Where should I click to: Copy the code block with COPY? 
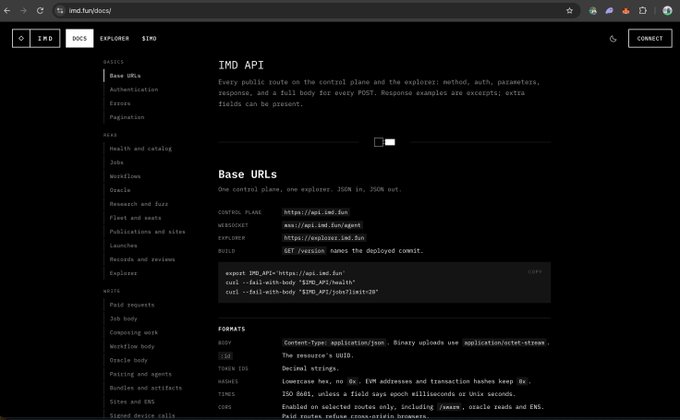(x=535, y=272)
